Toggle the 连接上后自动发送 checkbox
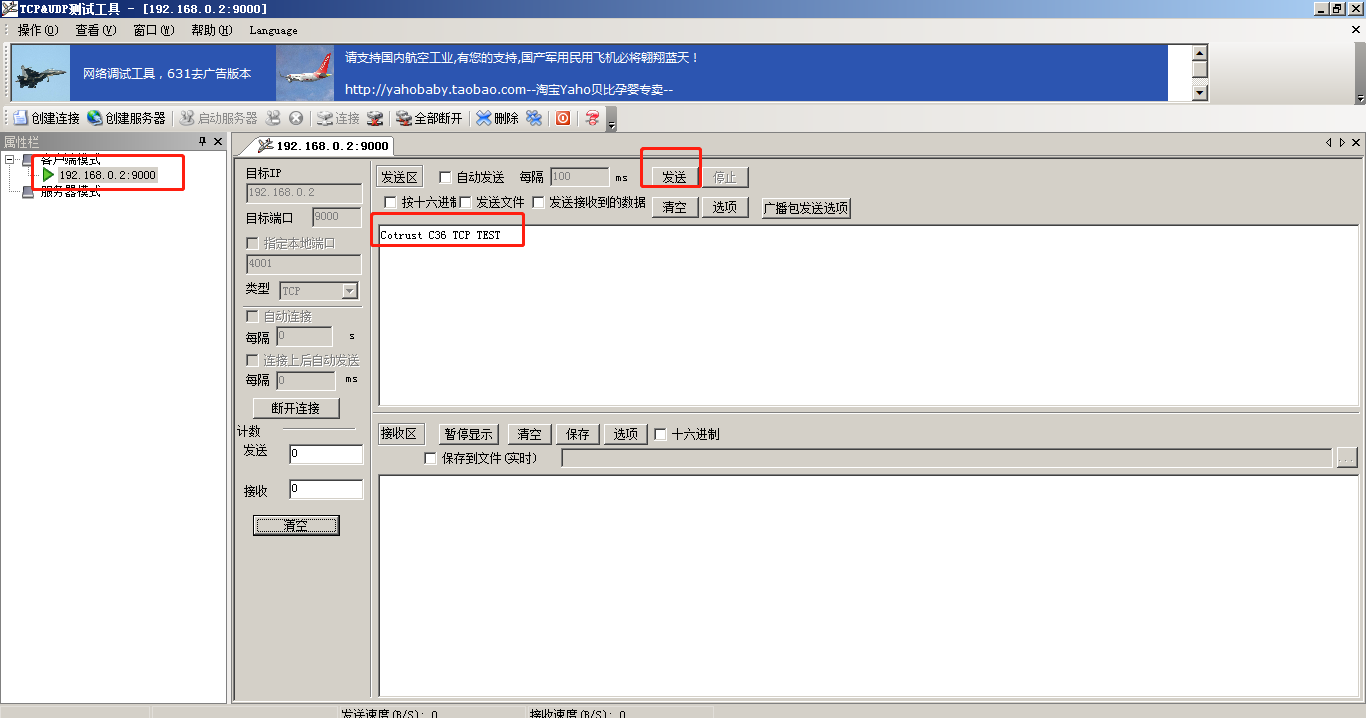This screenshot has width=1366, height=718. pyautogui.click(x=252, y=360)
